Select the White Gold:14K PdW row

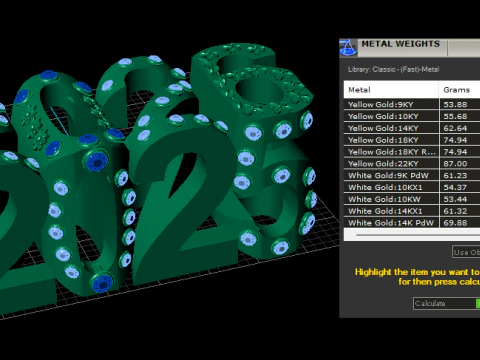(x=412, y=223)
